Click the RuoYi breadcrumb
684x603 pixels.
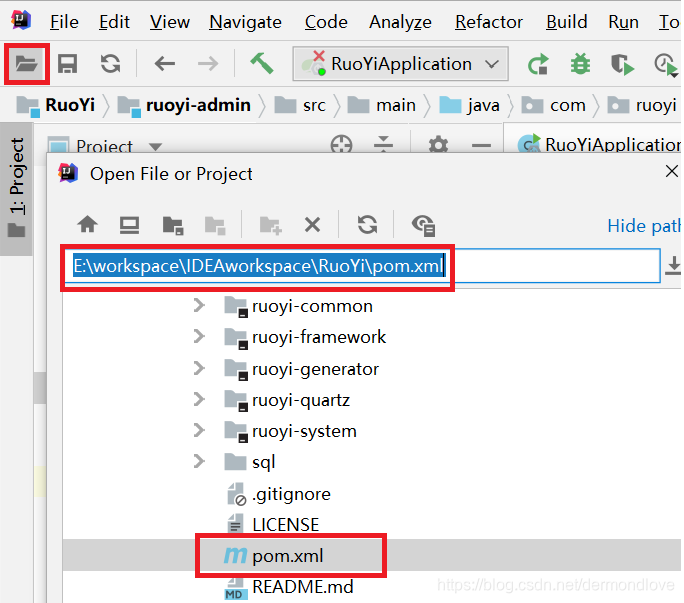56,105
